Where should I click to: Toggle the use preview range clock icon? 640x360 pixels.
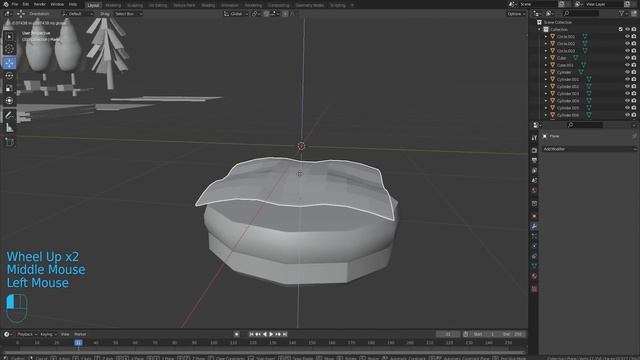(x=465, y=334)
